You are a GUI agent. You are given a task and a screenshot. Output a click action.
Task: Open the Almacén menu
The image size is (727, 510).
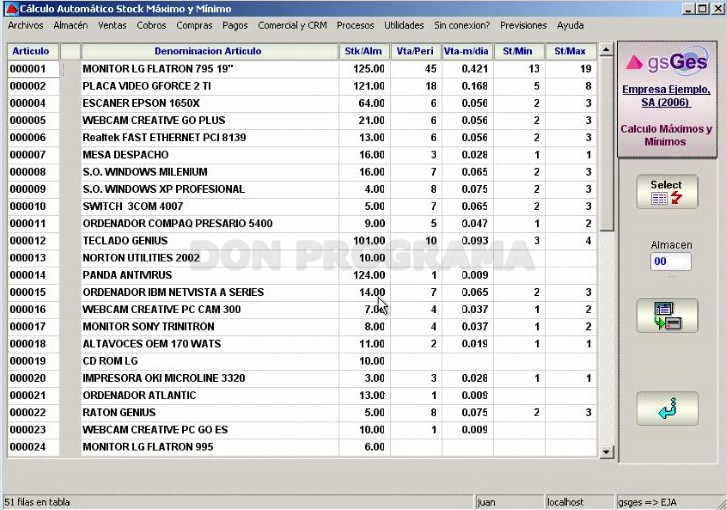point(70,26)
